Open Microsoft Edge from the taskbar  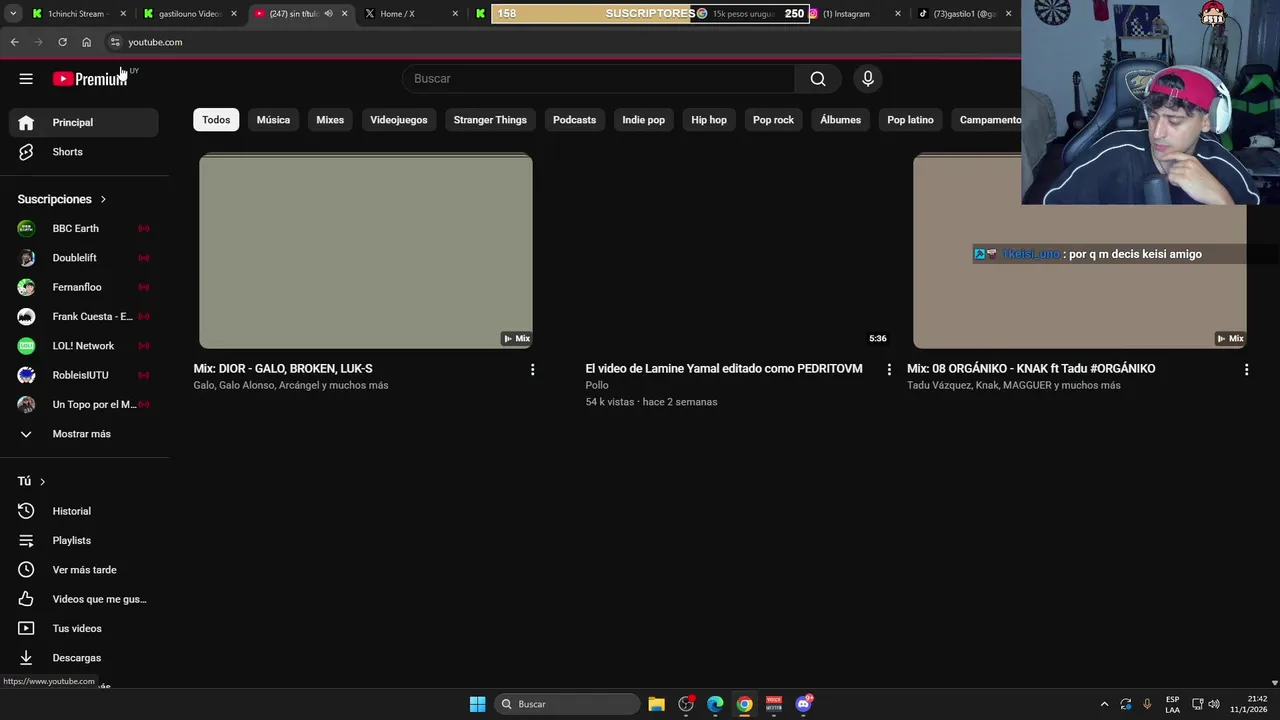click(715, 704)
